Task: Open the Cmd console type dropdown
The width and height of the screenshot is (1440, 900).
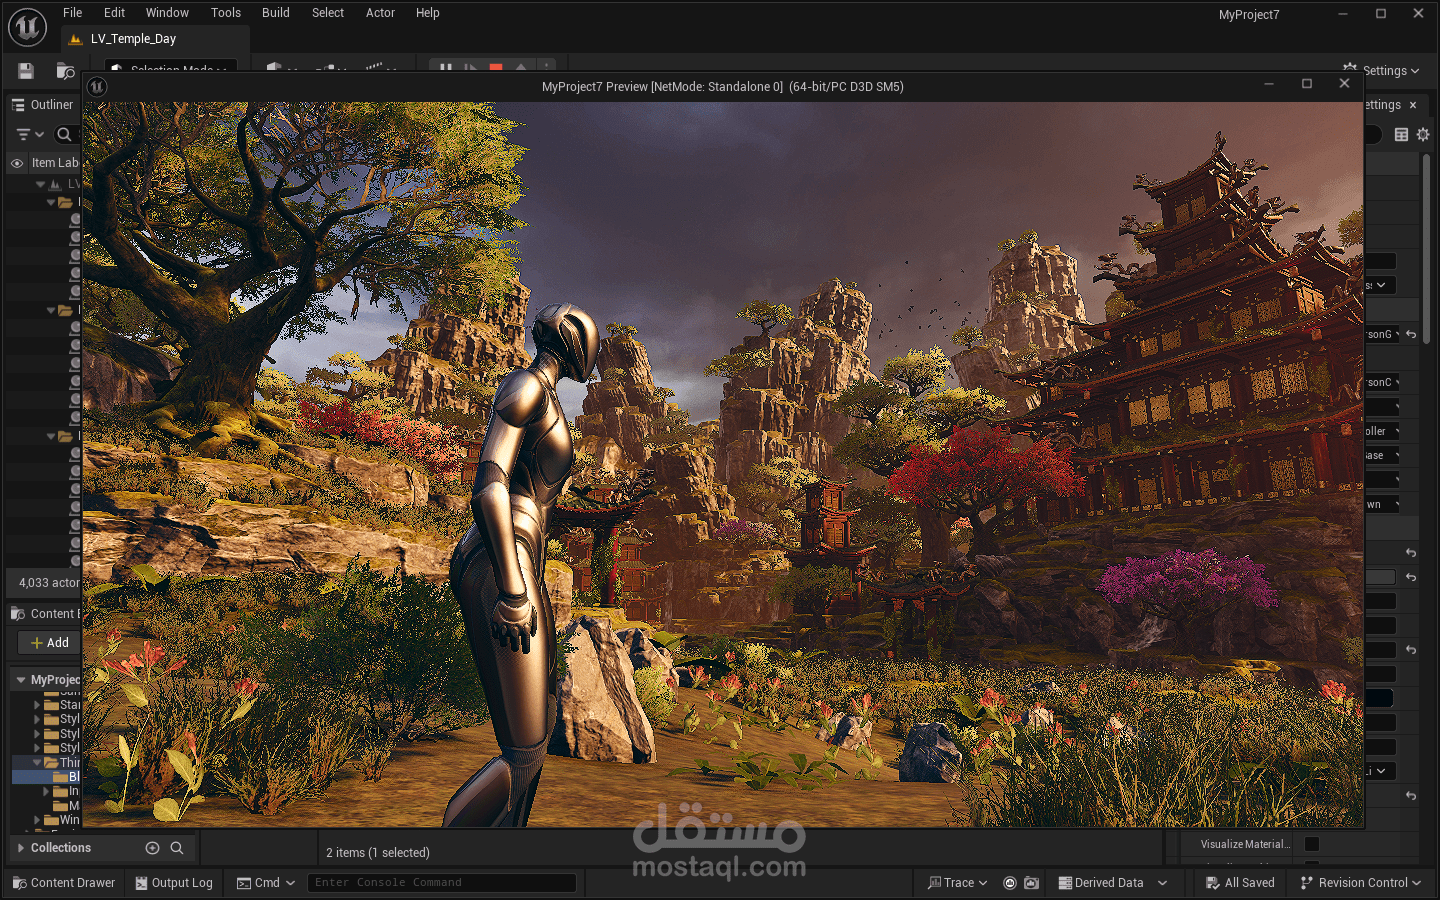Action: point(266,883)
